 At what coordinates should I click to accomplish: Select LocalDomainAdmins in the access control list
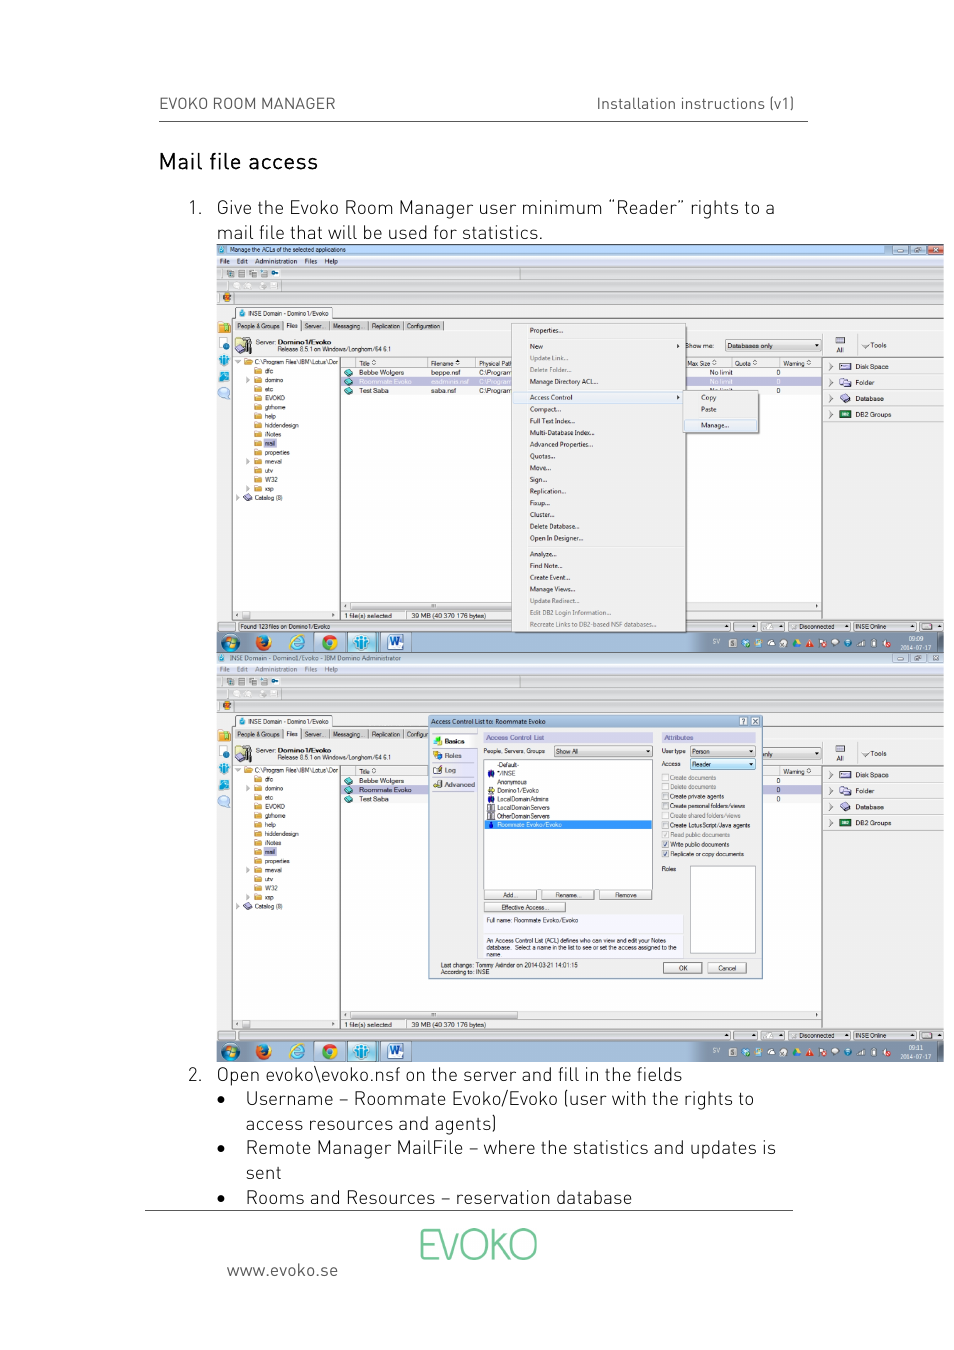(522, 799)
